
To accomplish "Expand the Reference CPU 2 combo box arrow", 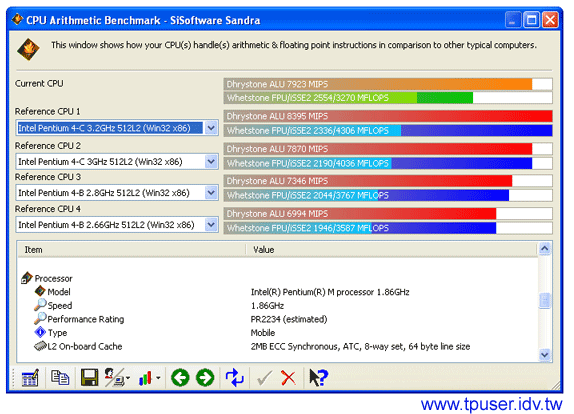I will (x=211, y=161).
